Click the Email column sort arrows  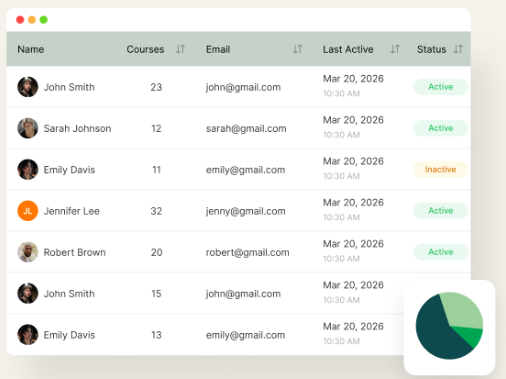(297, 49)
